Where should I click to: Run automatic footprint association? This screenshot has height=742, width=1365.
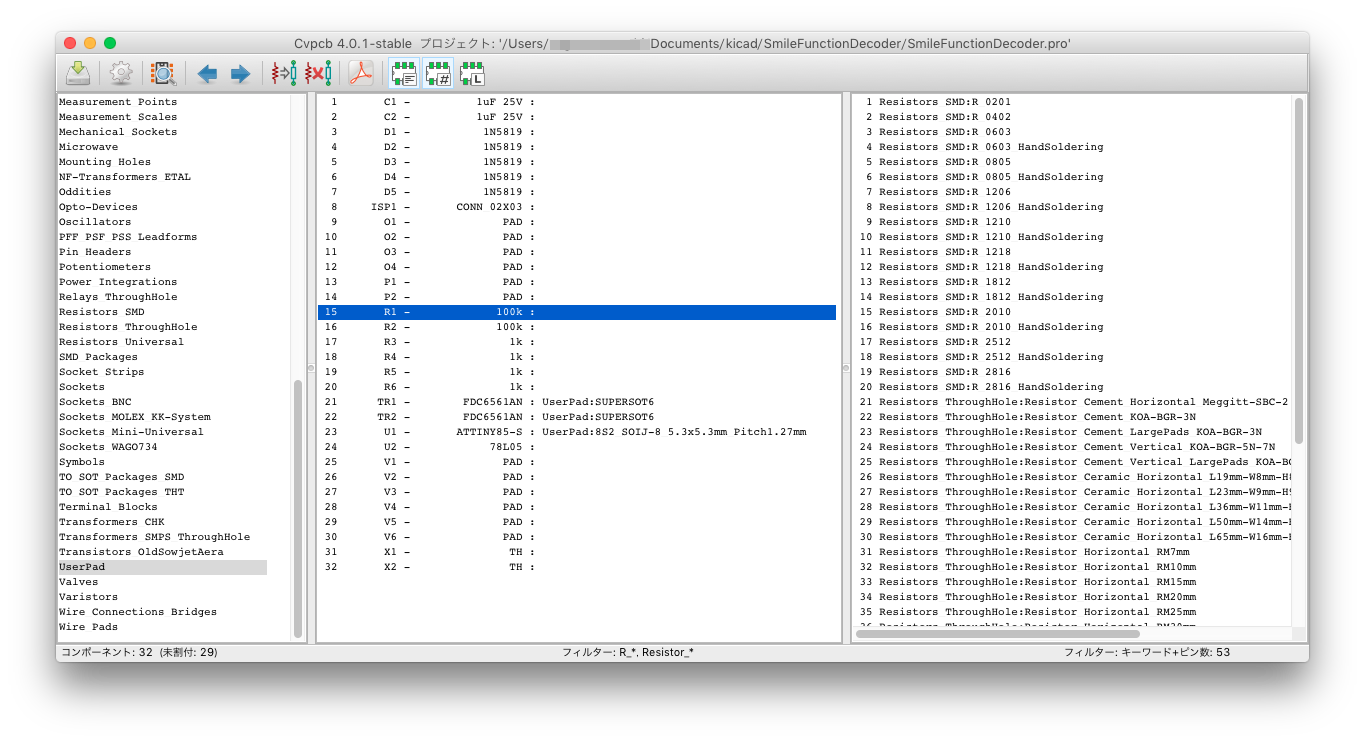coord(284,73)
